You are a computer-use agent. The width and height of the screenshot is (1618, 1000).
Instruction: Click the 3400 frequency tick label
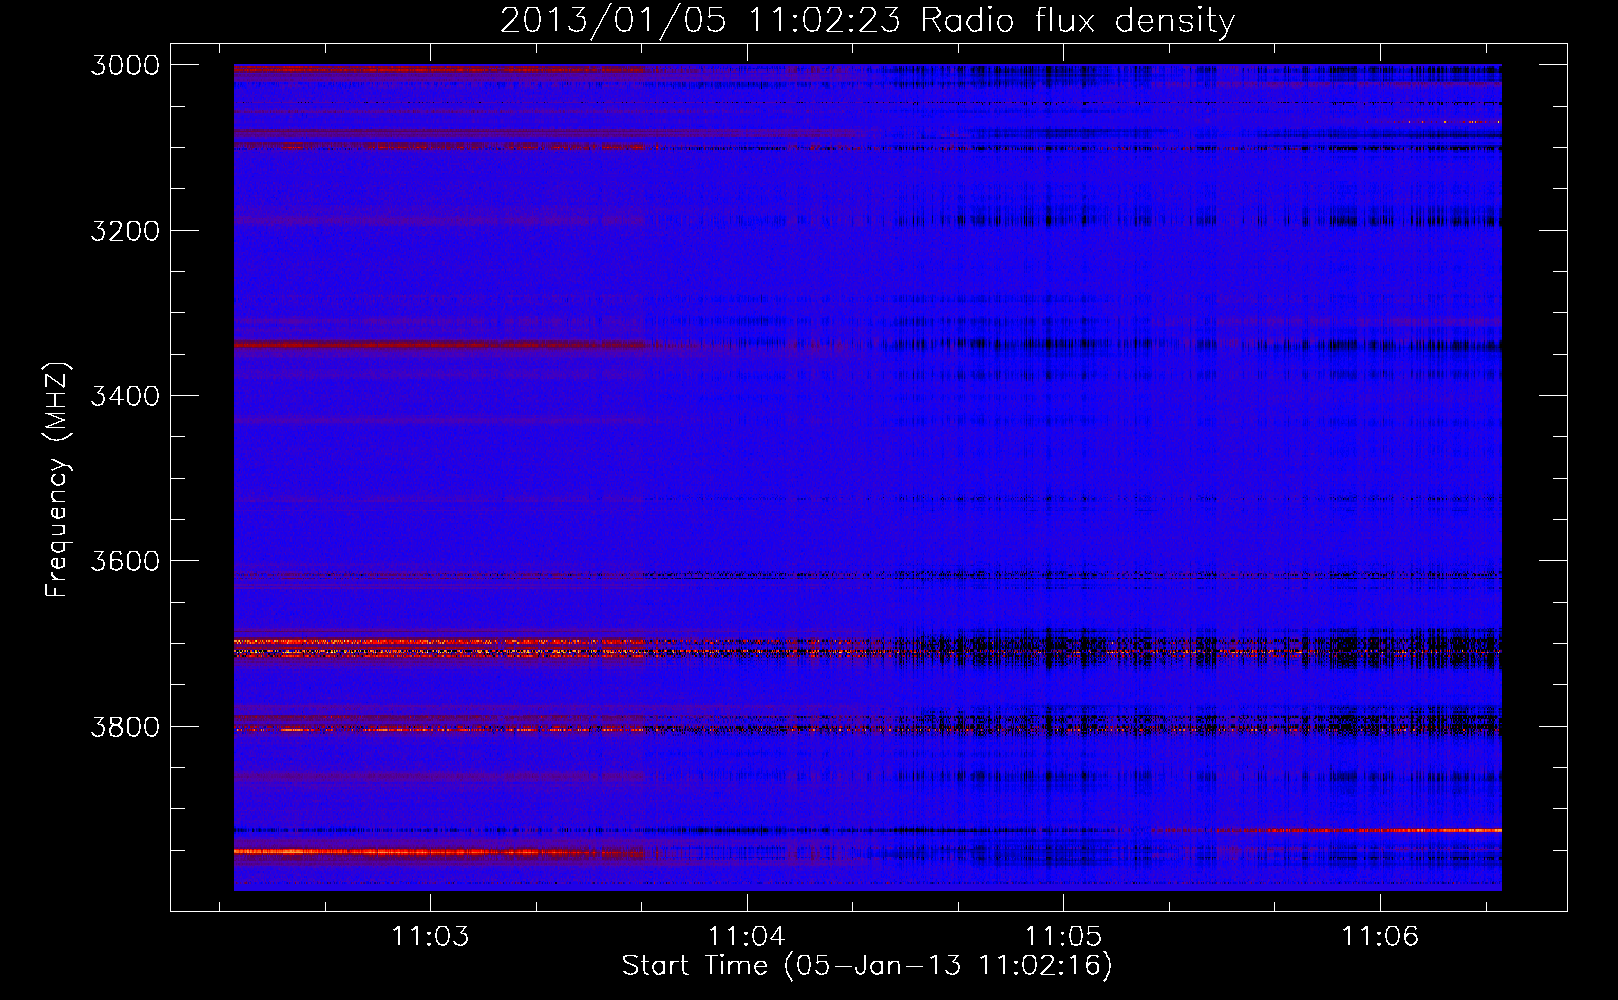tap(125, 396)
